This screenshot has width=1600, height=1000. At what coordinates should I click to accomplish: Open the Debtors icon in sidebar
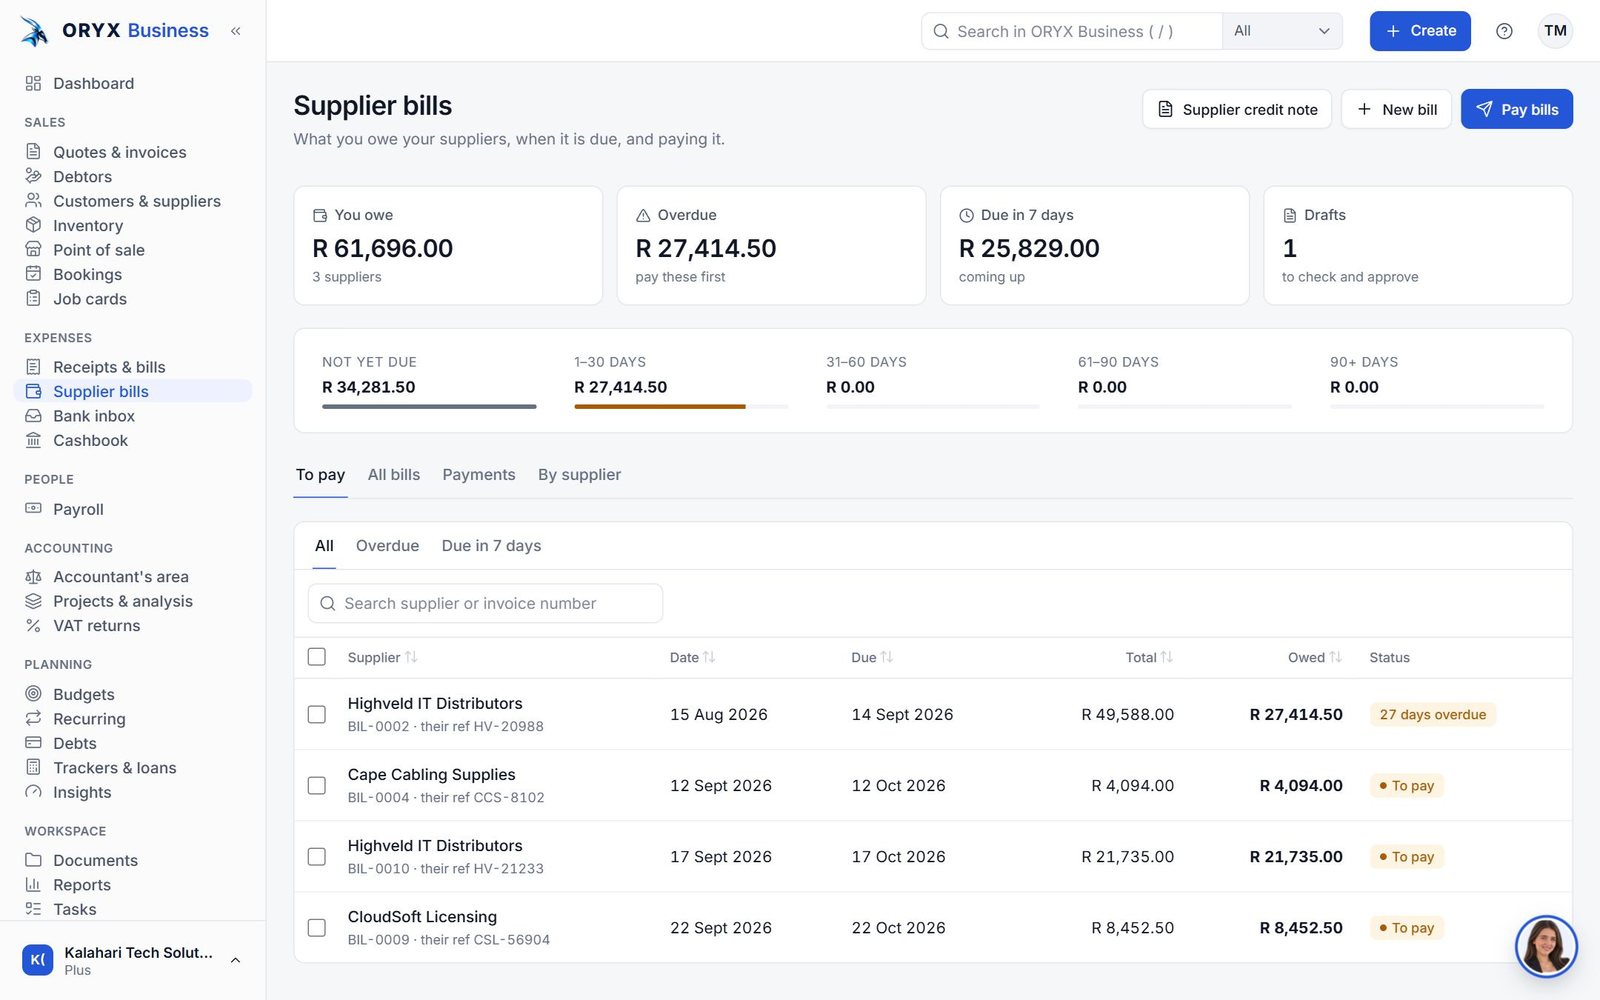tap(33, 176)
